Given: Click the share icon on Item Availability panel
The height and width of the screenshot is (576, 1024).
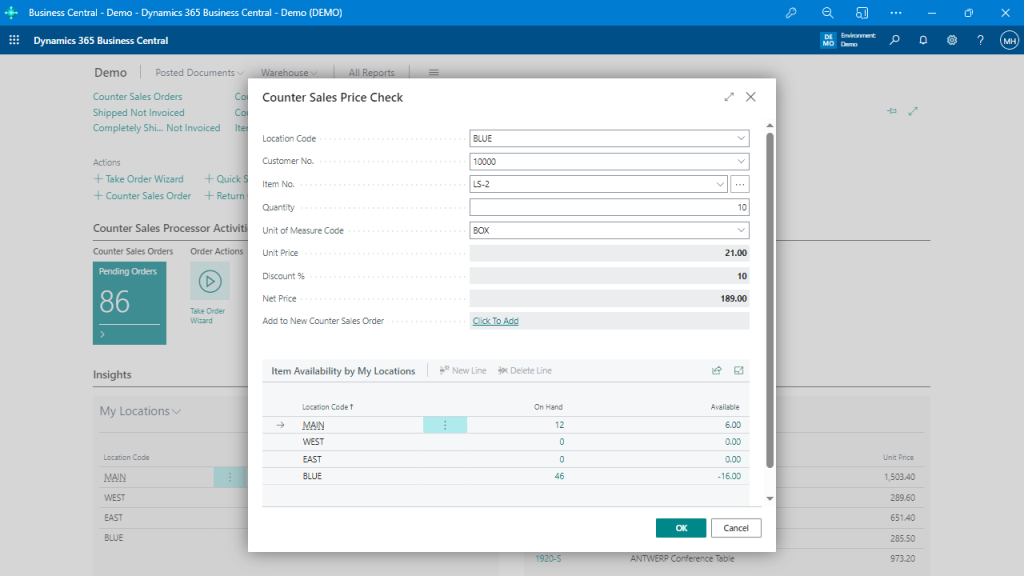Looking at the screenshot, I should 717,370.
